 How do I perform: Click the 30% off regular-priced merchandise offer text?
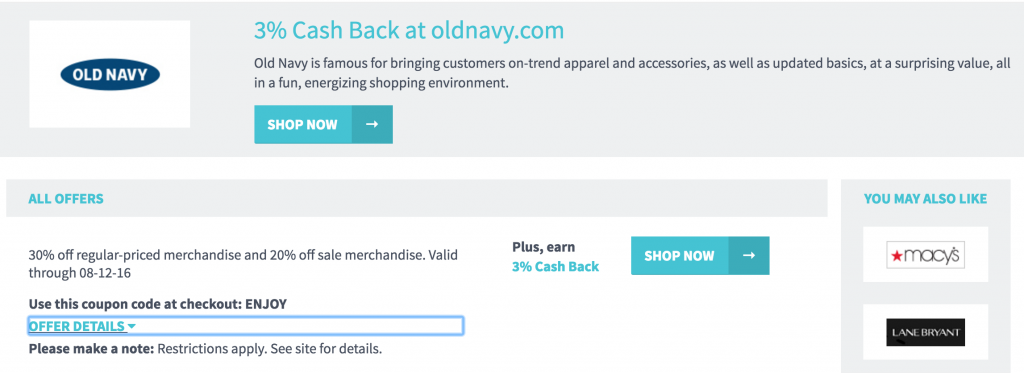(x=243, y=264)
